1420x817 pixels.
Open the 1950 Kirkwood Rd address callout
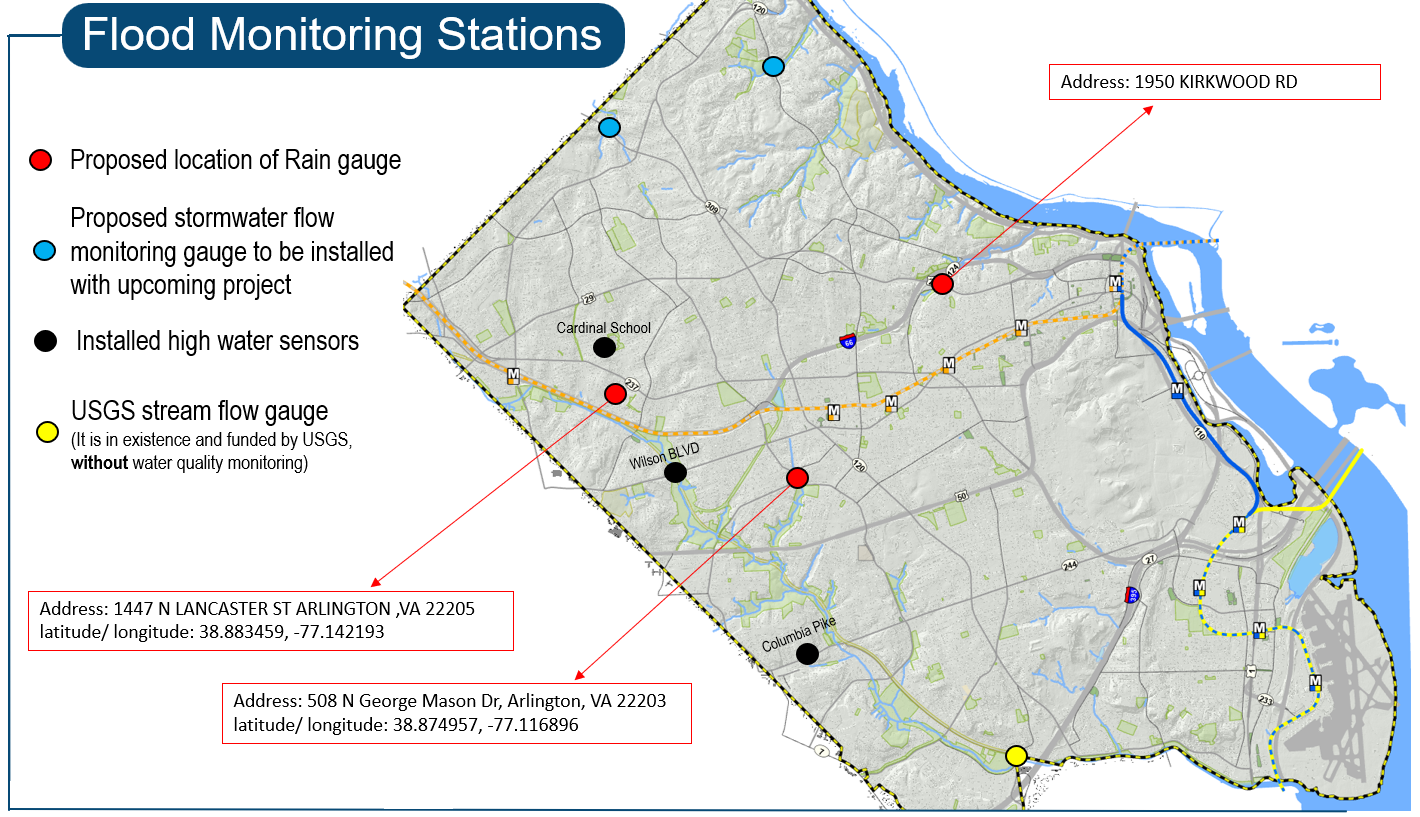point(1214,82)
